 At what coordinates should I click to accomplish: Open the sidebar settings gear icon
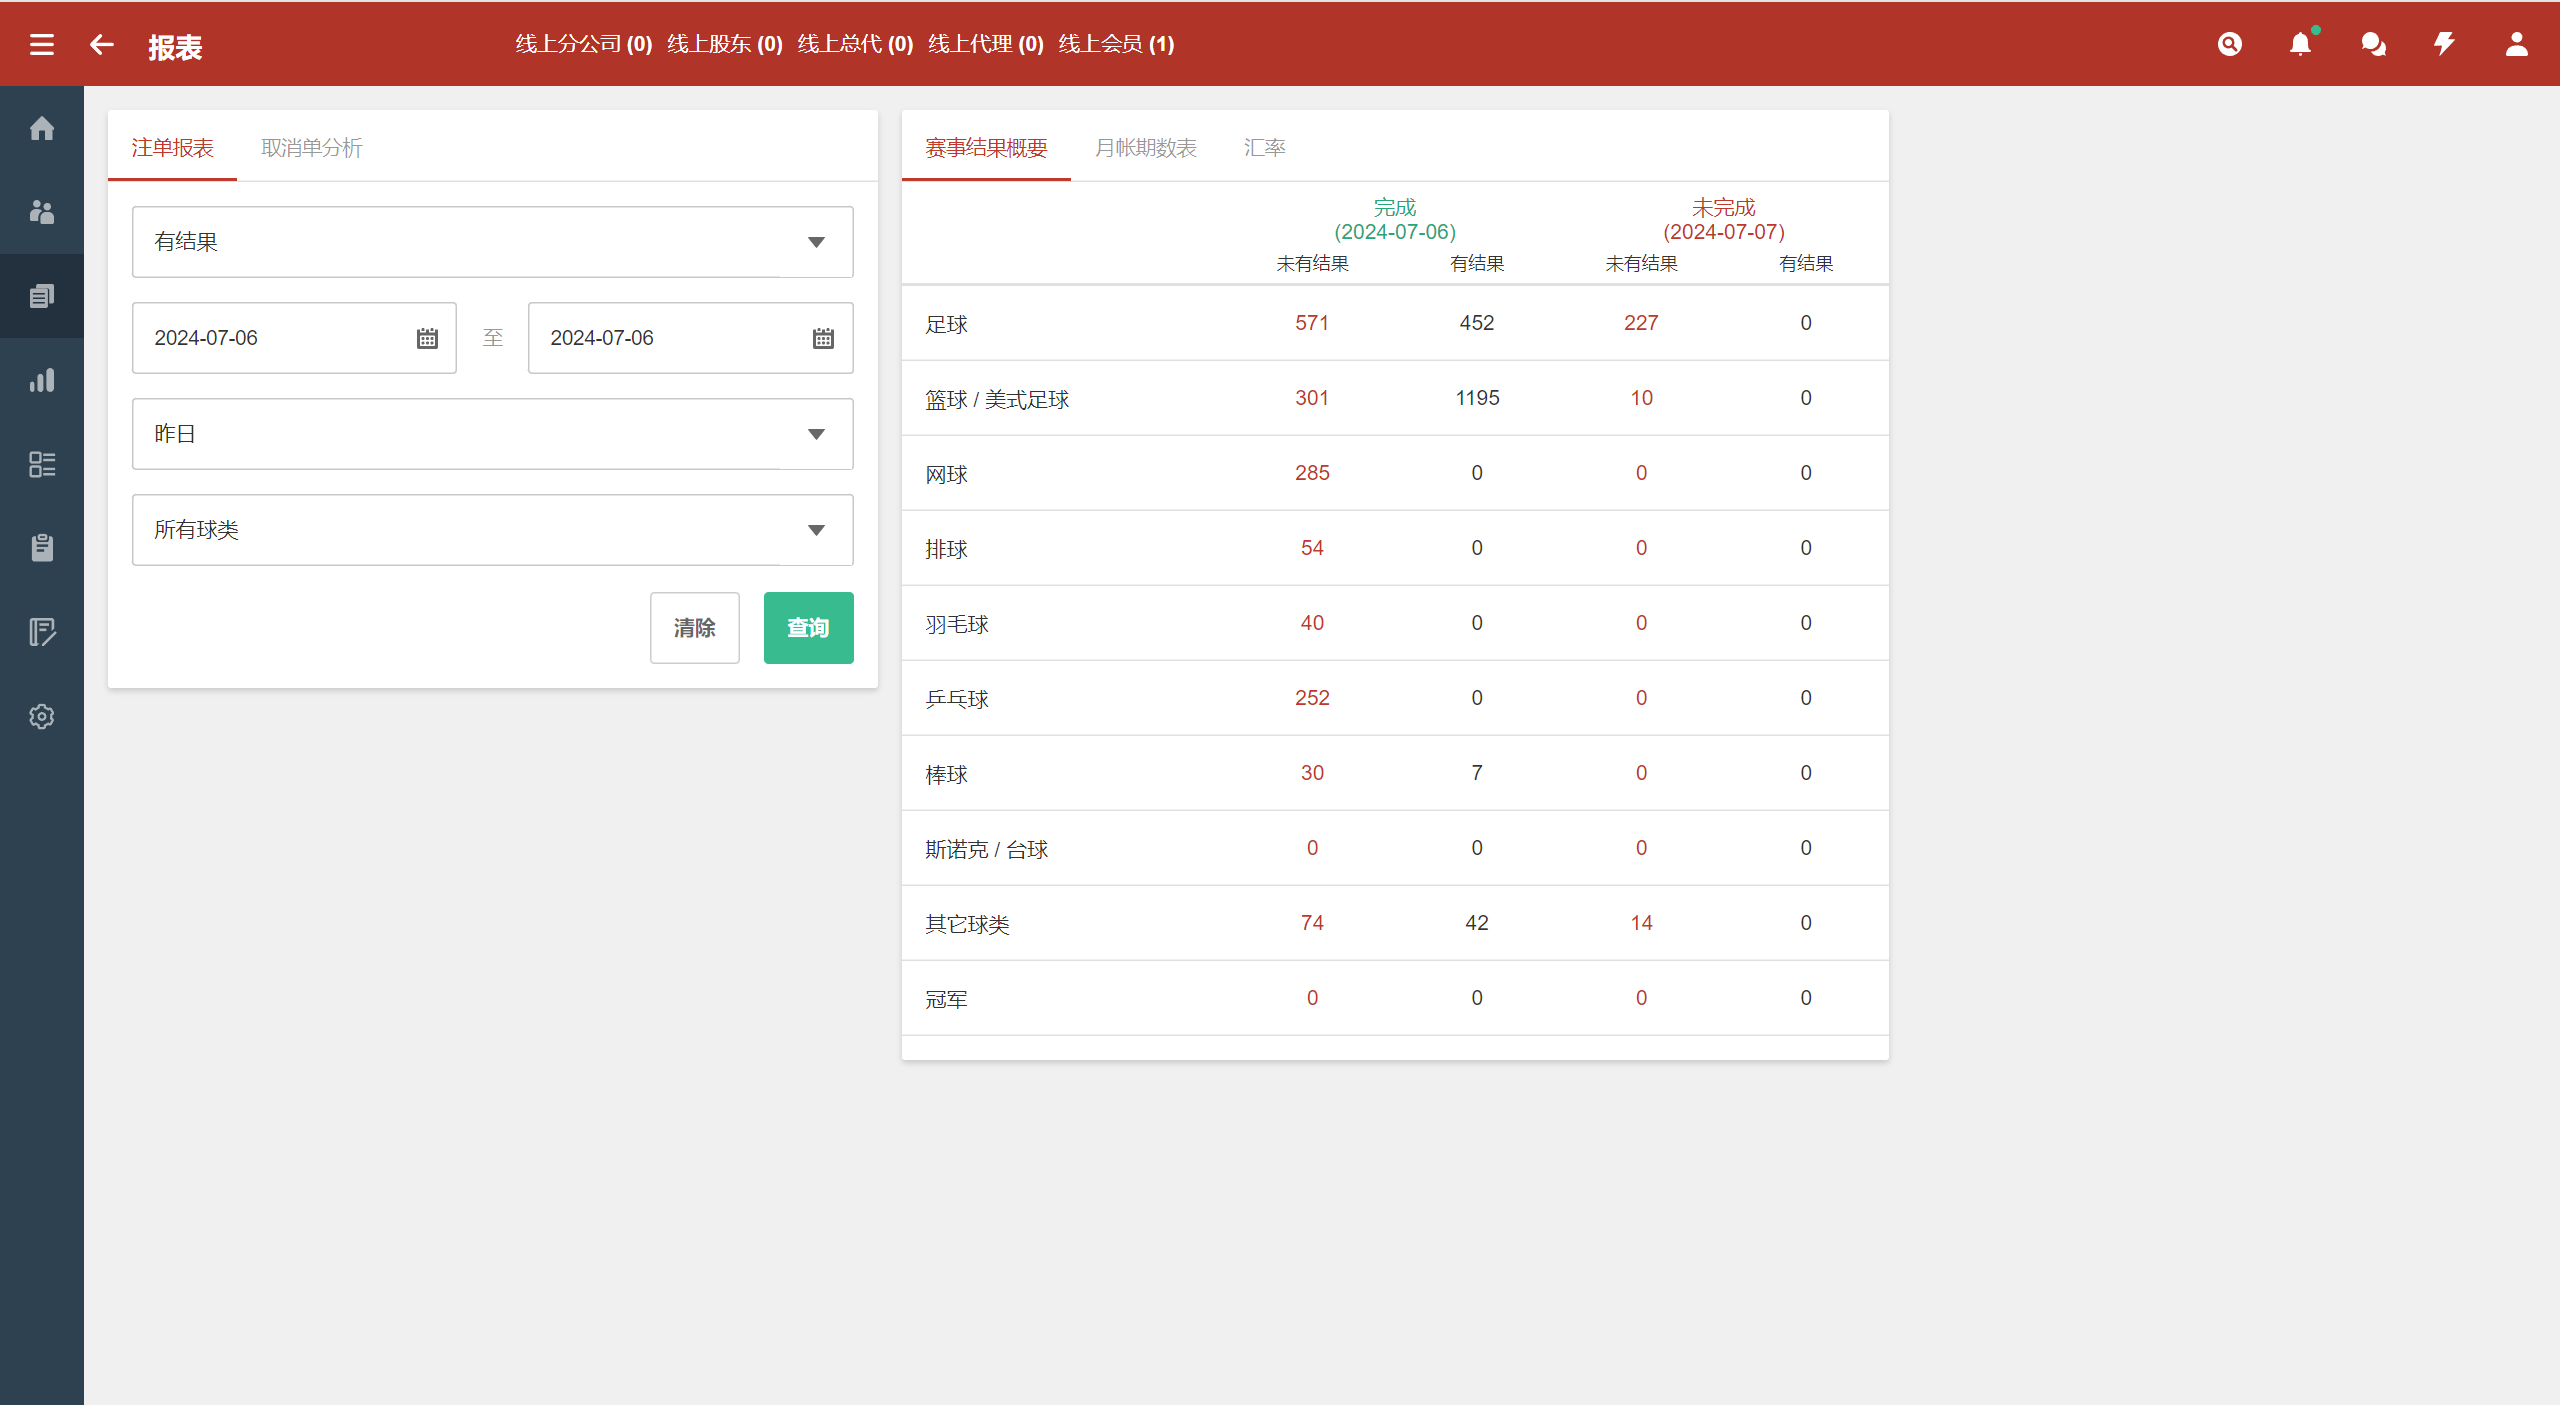42,716
